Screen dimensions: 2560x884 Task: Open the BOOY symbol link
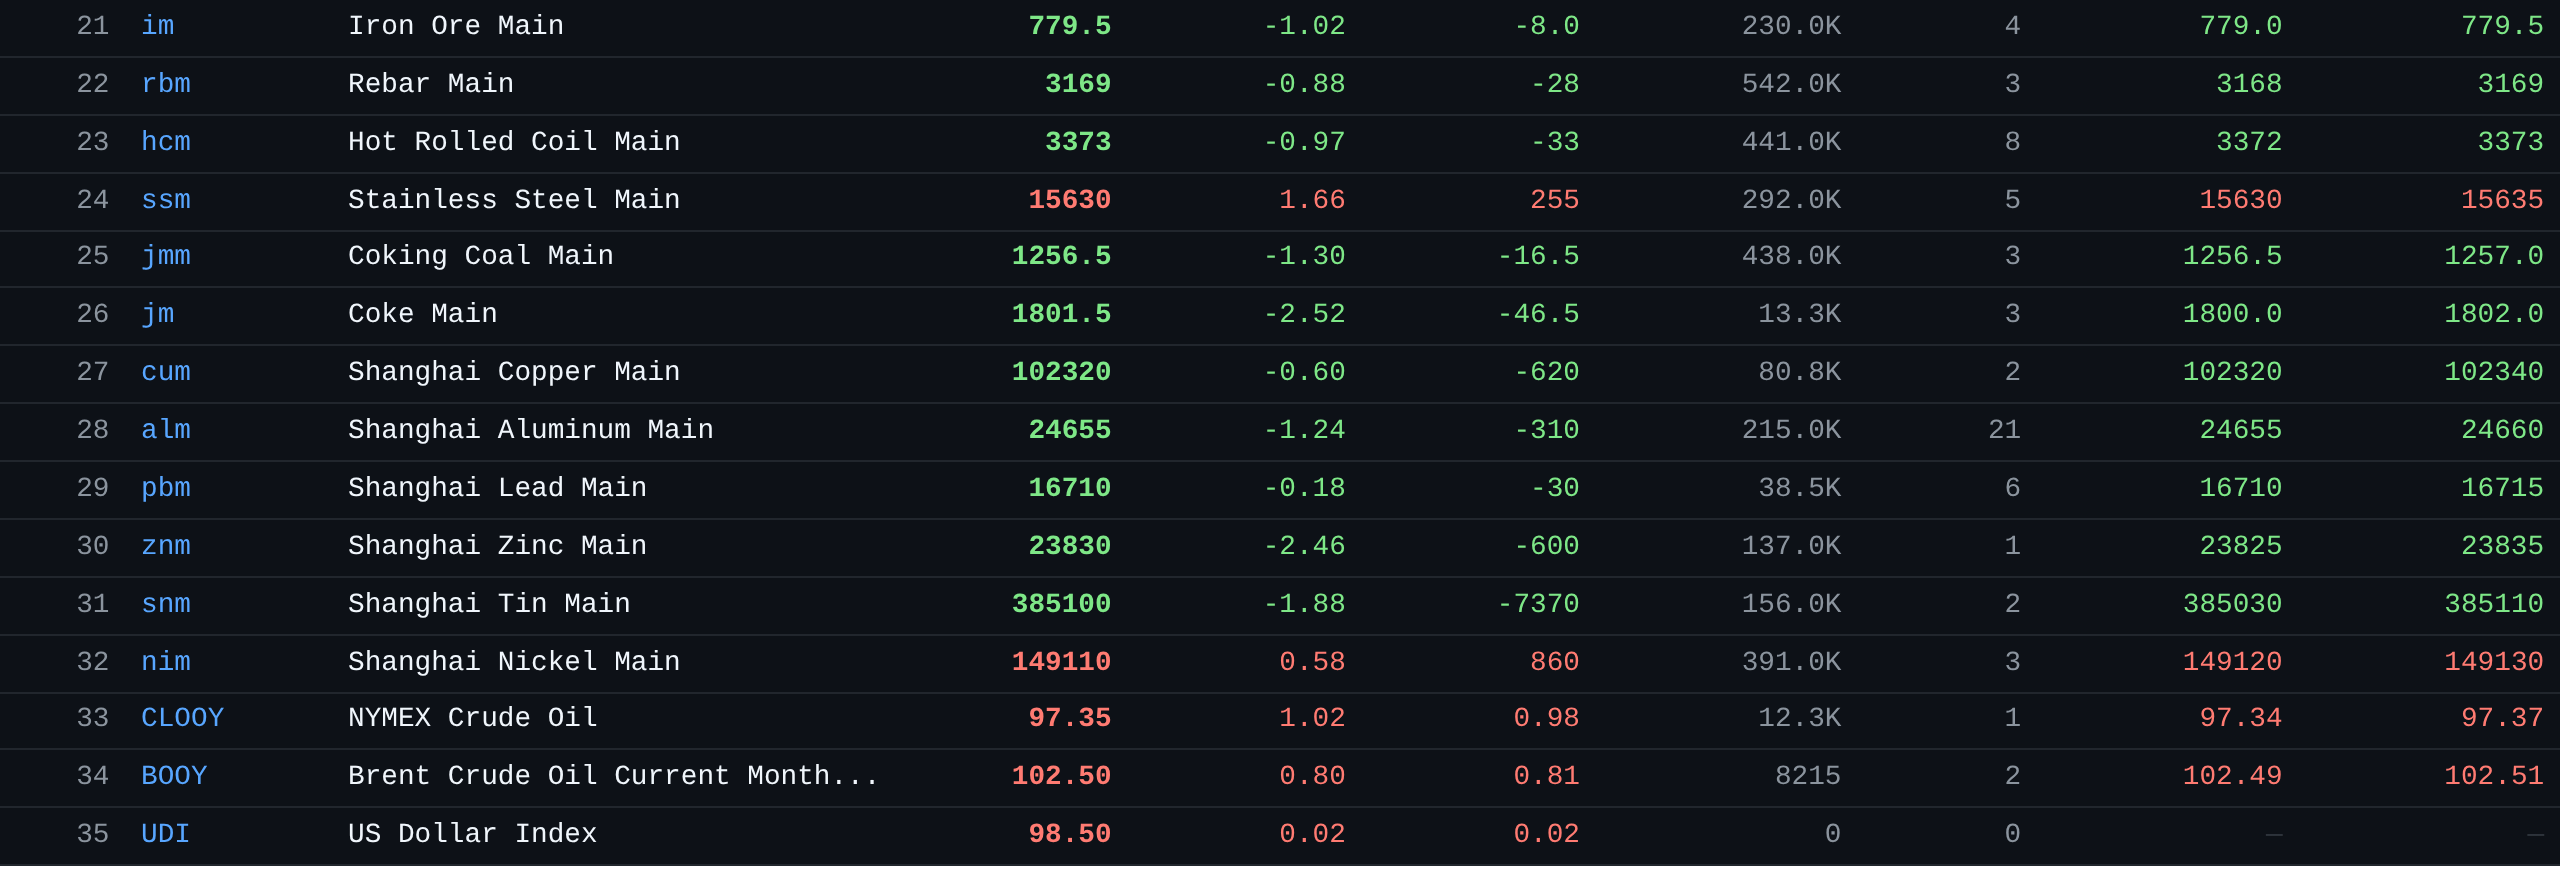174,776
